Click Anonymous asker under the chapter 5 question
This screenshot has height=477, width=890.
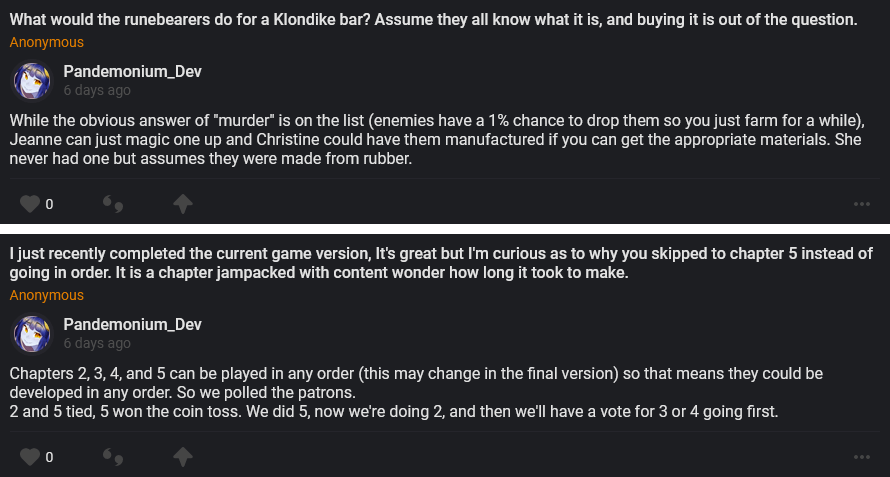coord(47,296)
